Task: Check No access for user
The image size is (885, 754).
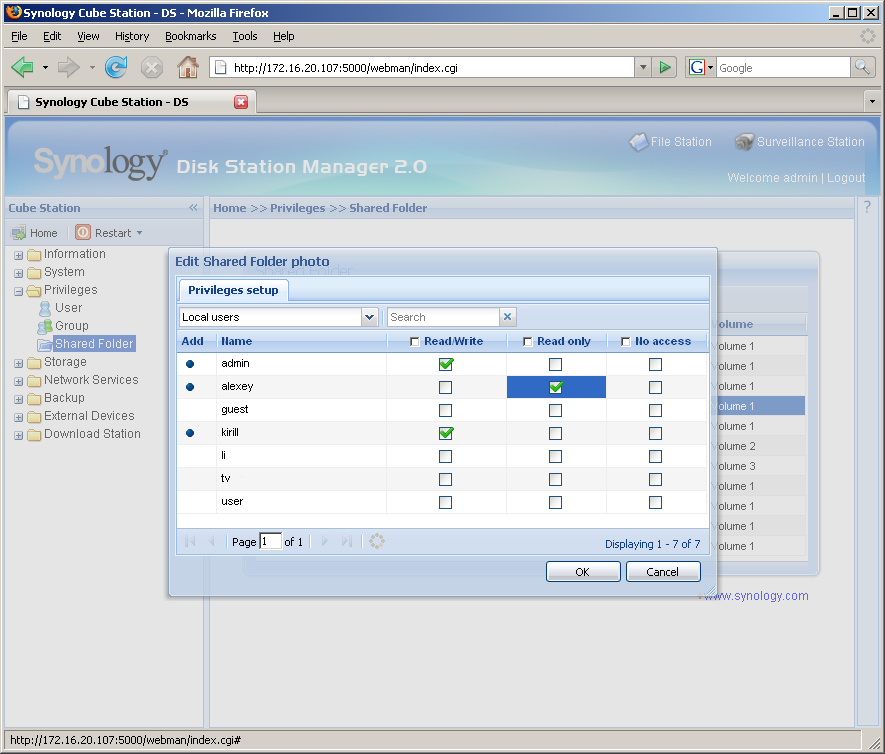Action: (x=655, y=502)
